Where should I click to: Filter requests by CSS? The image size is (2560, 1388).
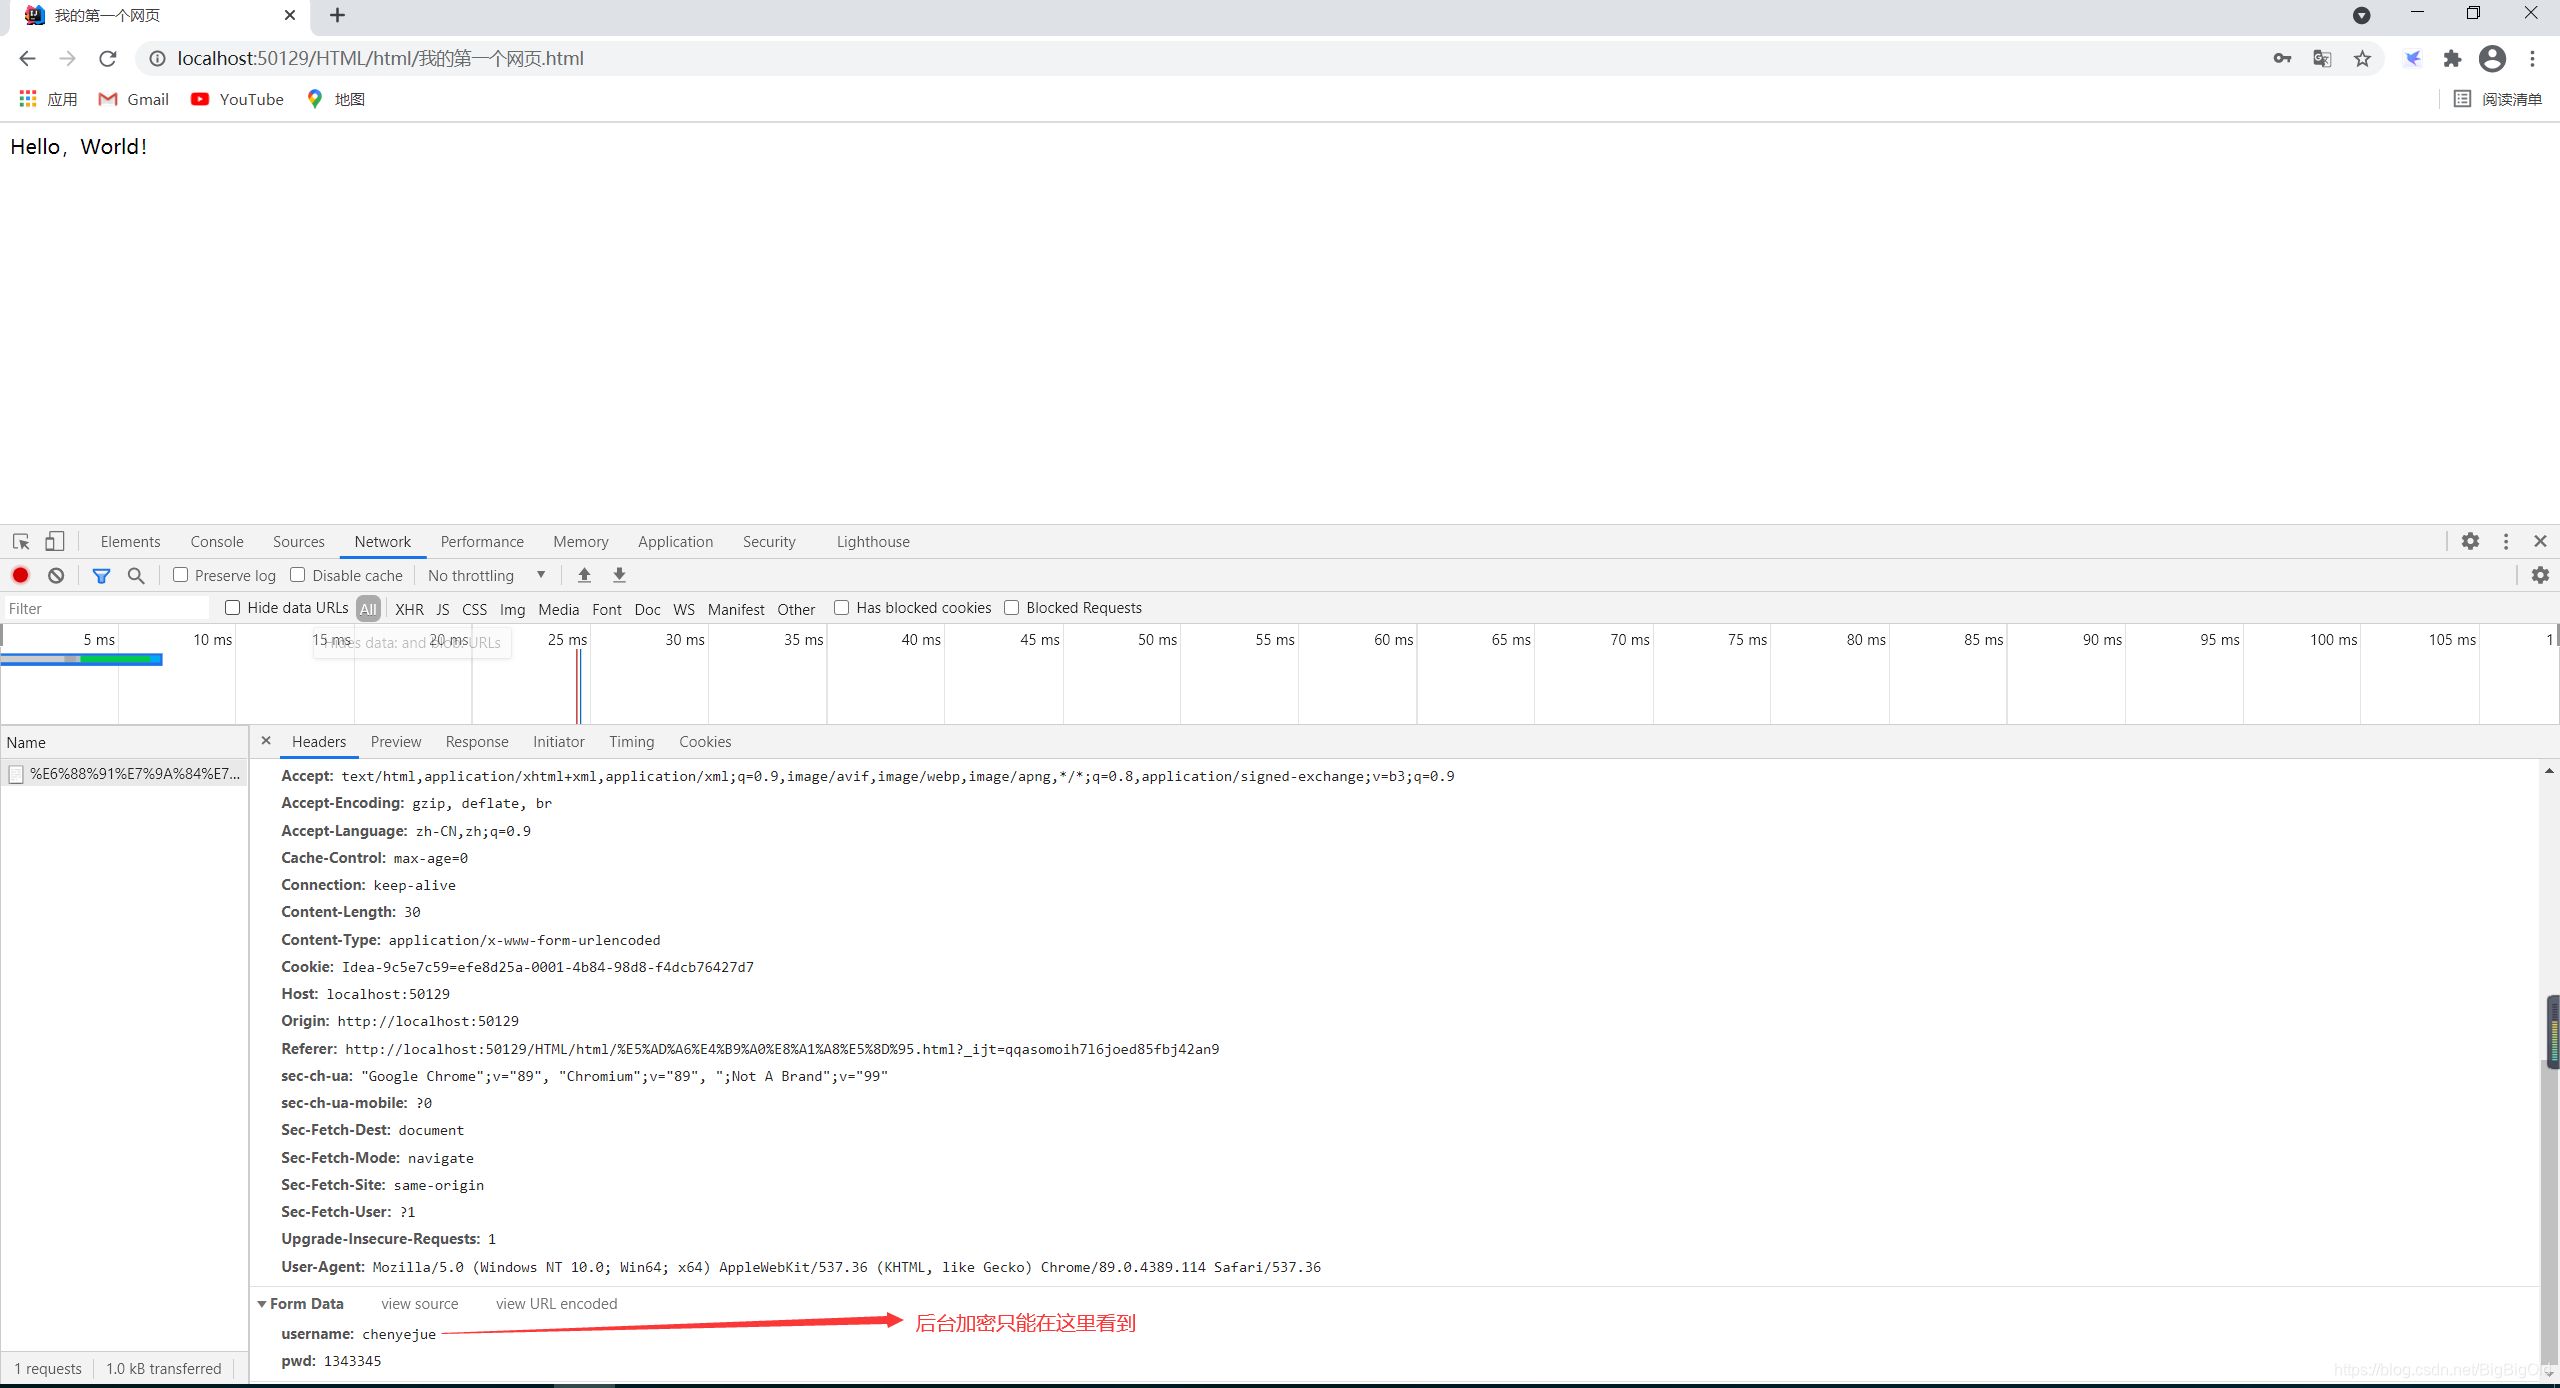[474, 609]
